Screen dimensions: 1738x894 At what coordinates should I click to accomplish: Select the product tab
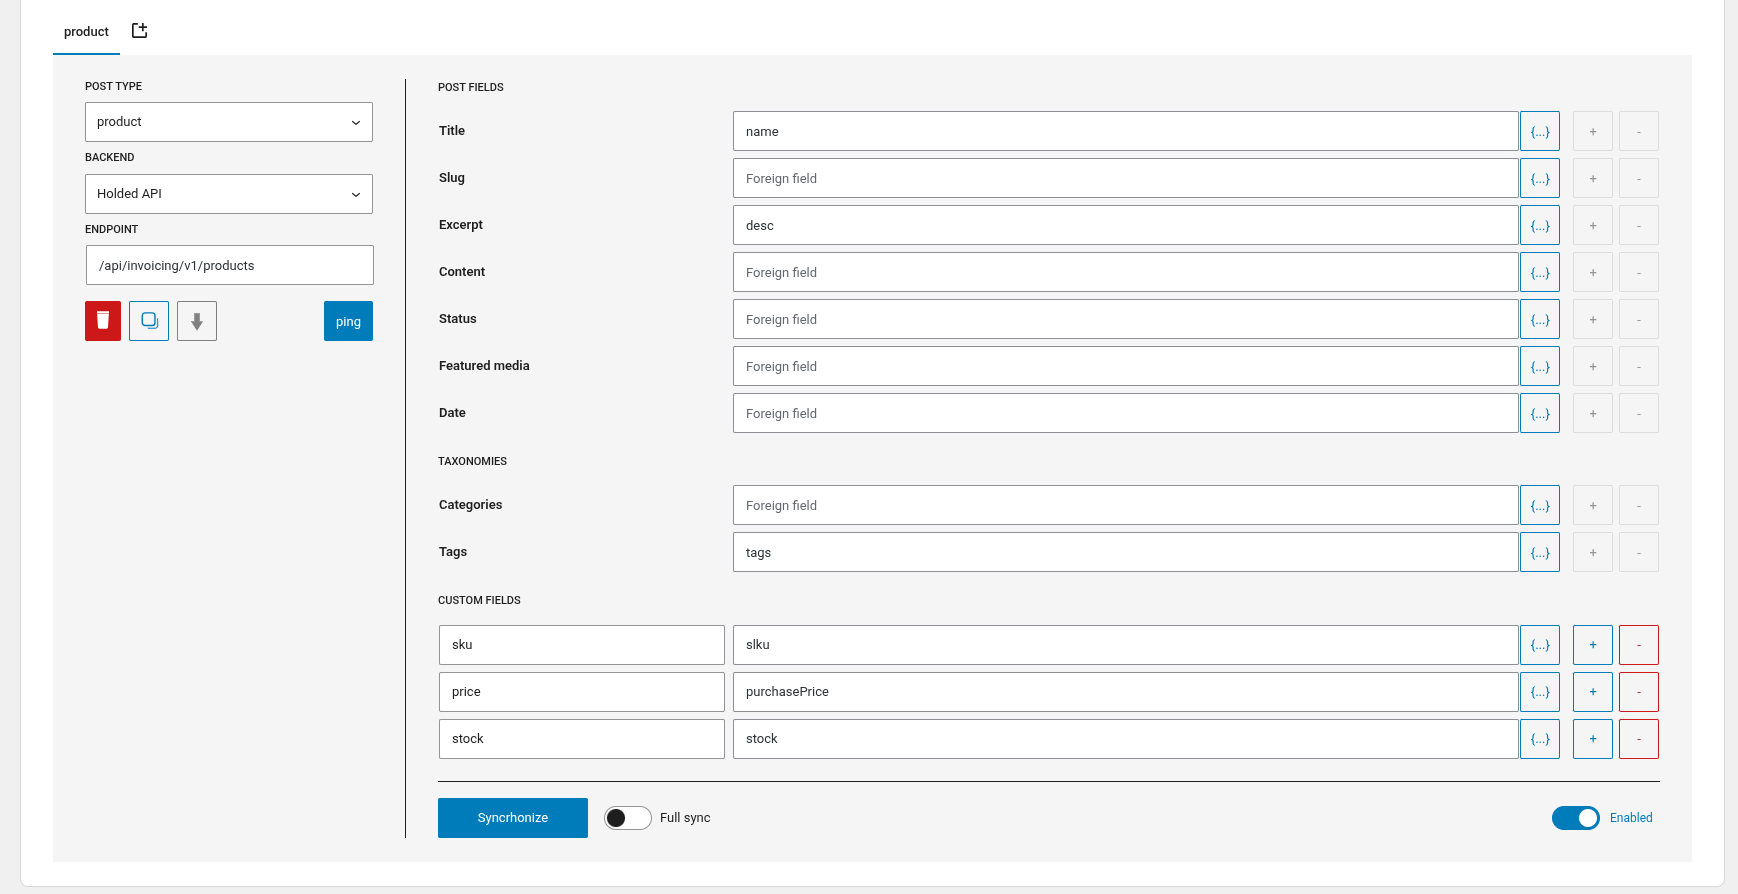coord(86,32)
